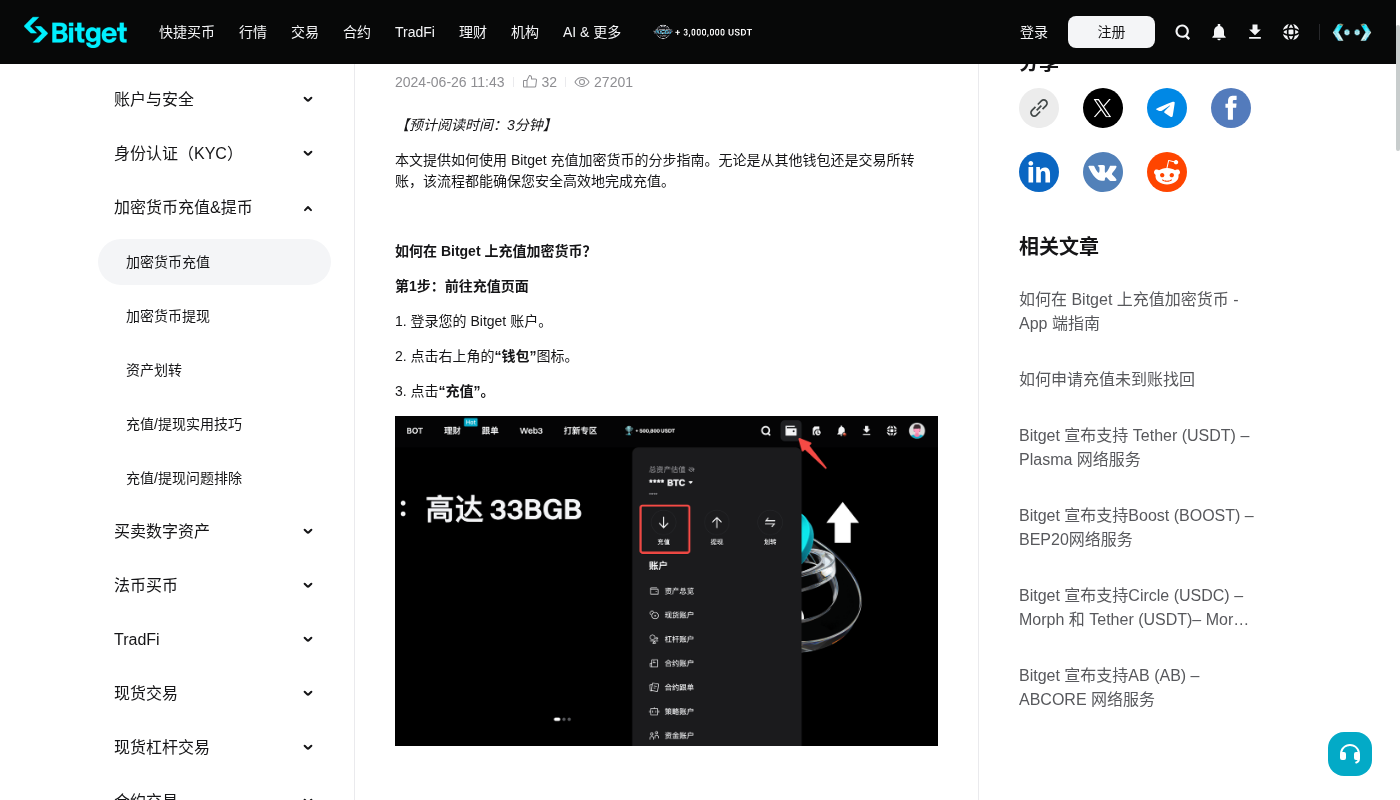The width and height of the screenshot is (1400, 800).
Task: Open related article 如何申请充值未到账找回
Action: click(1107, 379)
